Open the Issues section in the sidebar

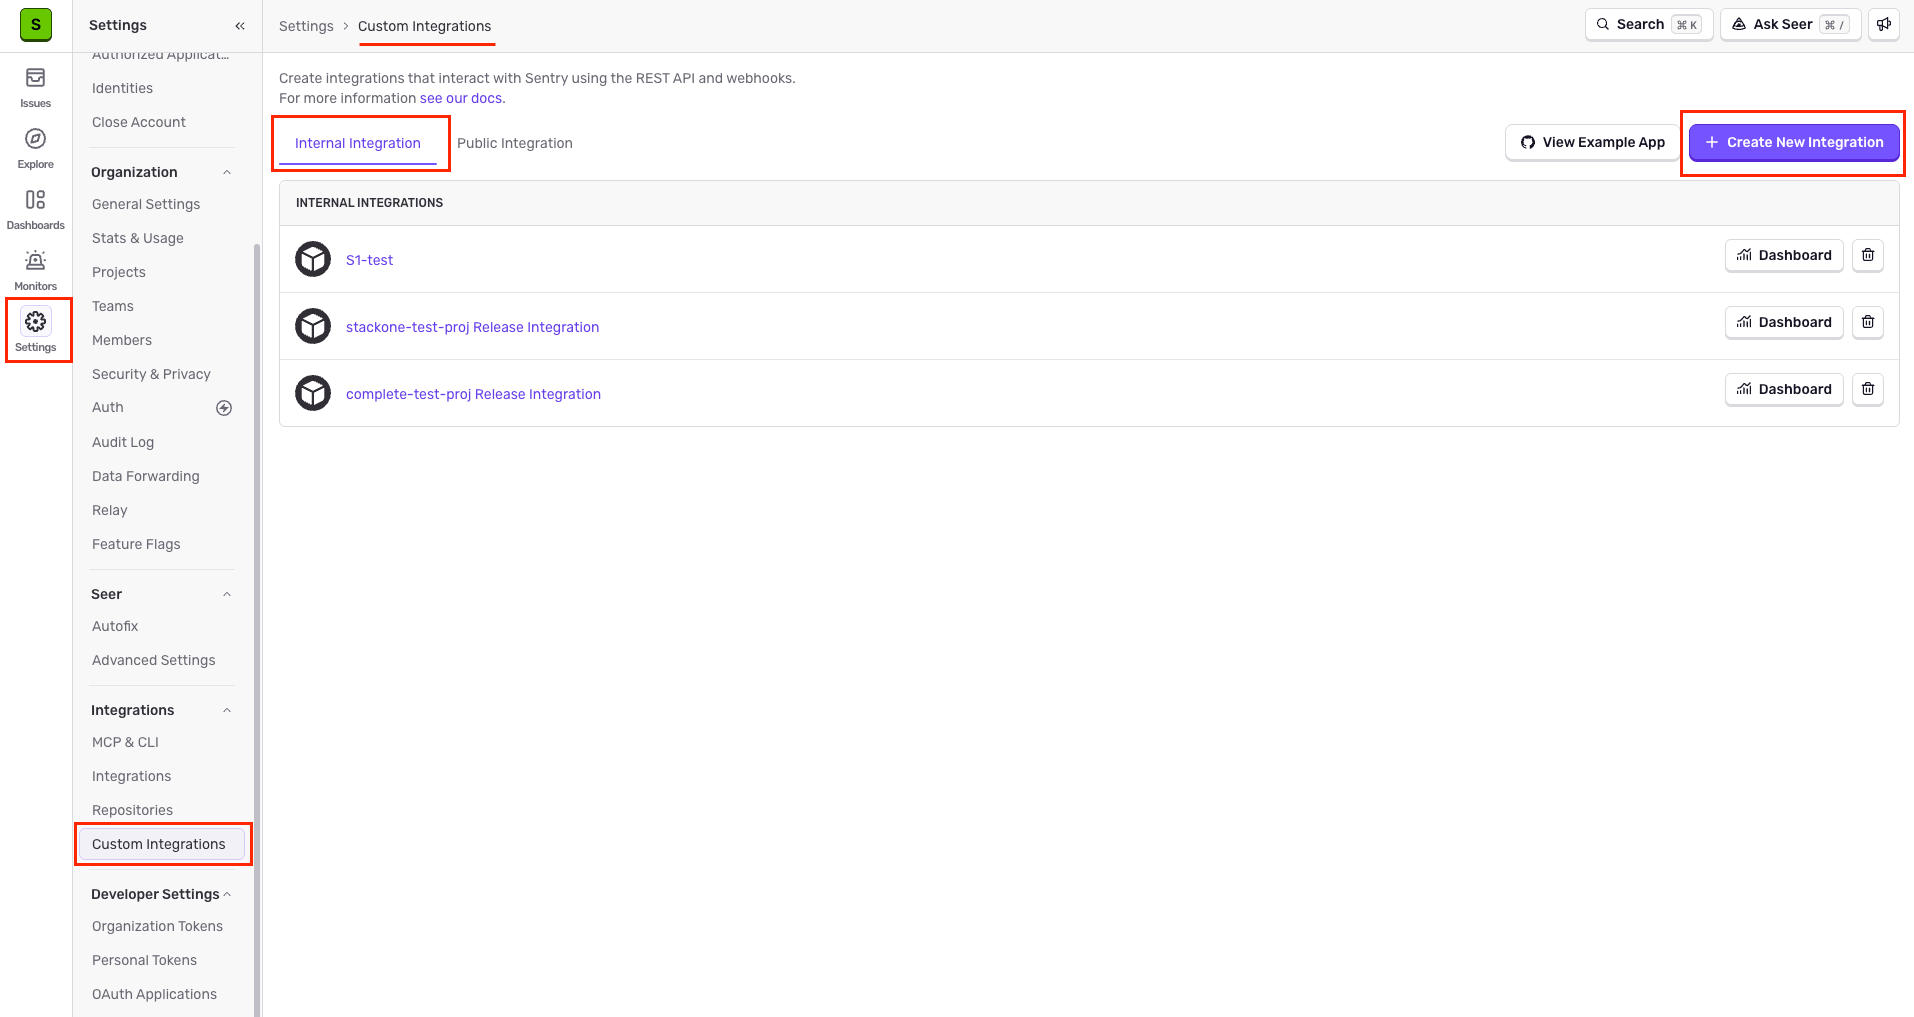[36, 88]
